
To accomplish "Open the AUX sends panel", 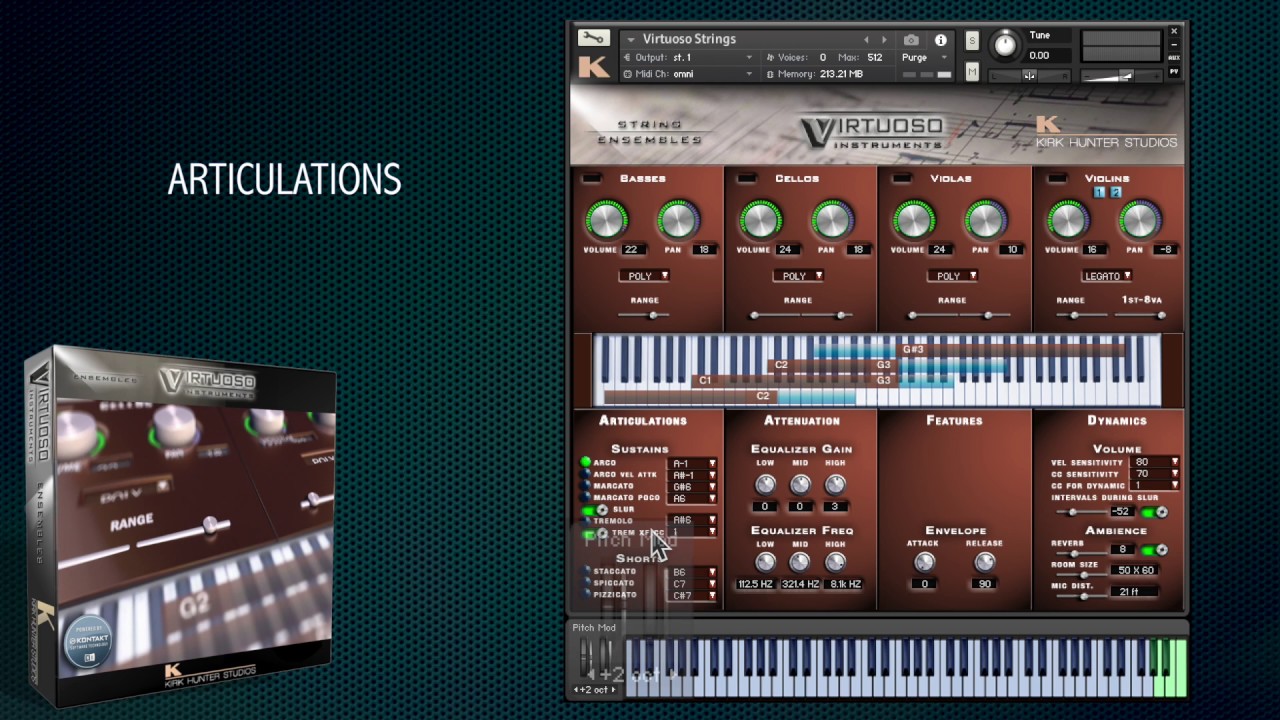I will pos(1174,58).
